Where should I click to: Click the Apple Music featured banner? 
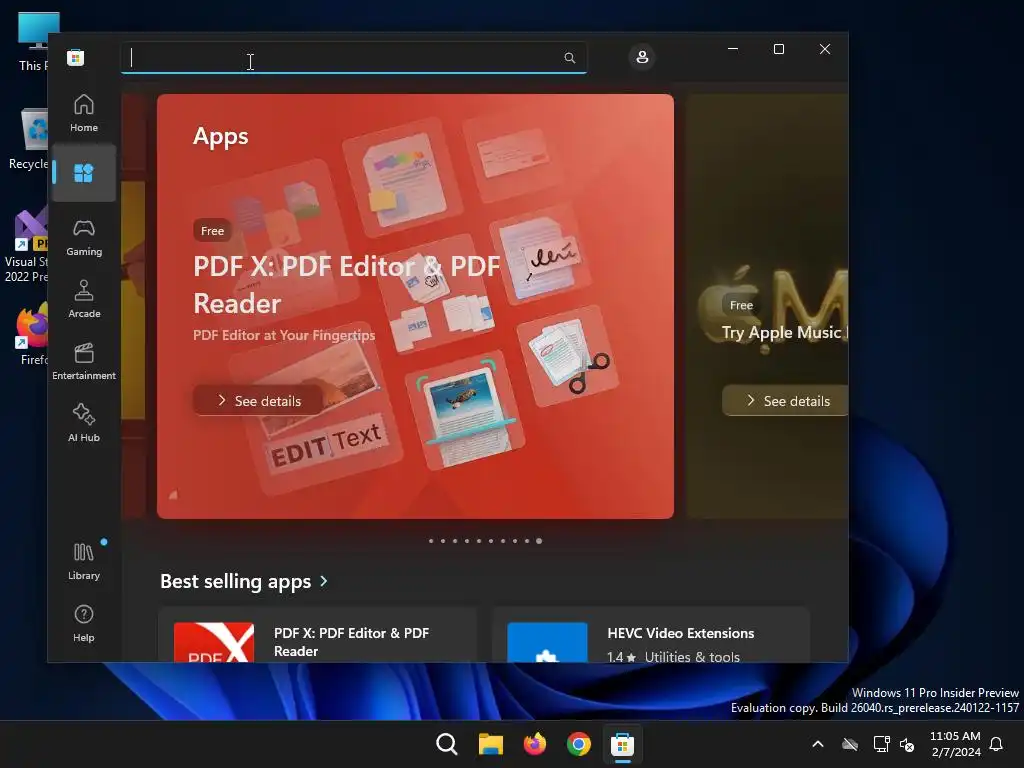767,306
